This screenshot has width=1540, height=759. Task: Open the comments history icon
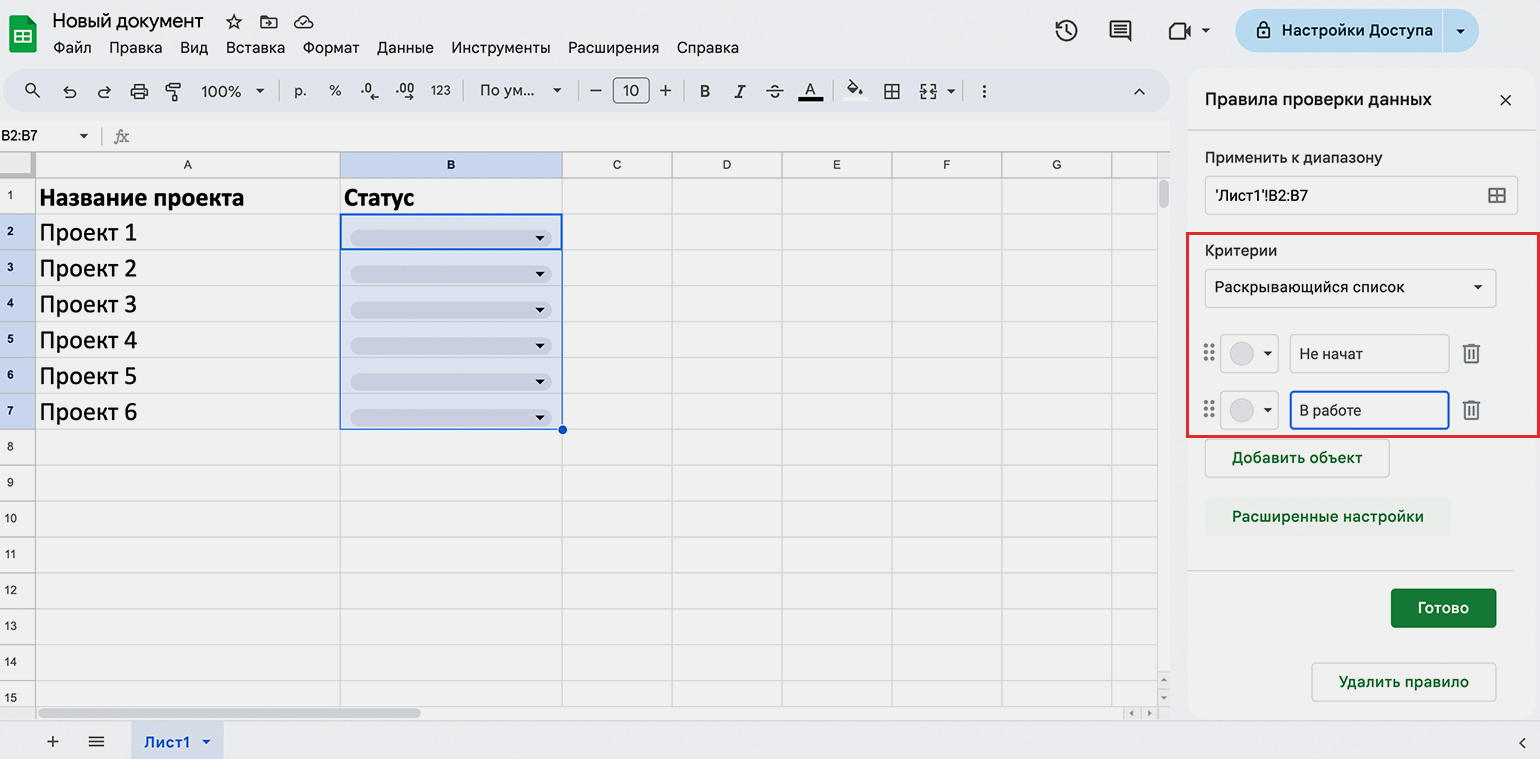[x=1120, y=31]
